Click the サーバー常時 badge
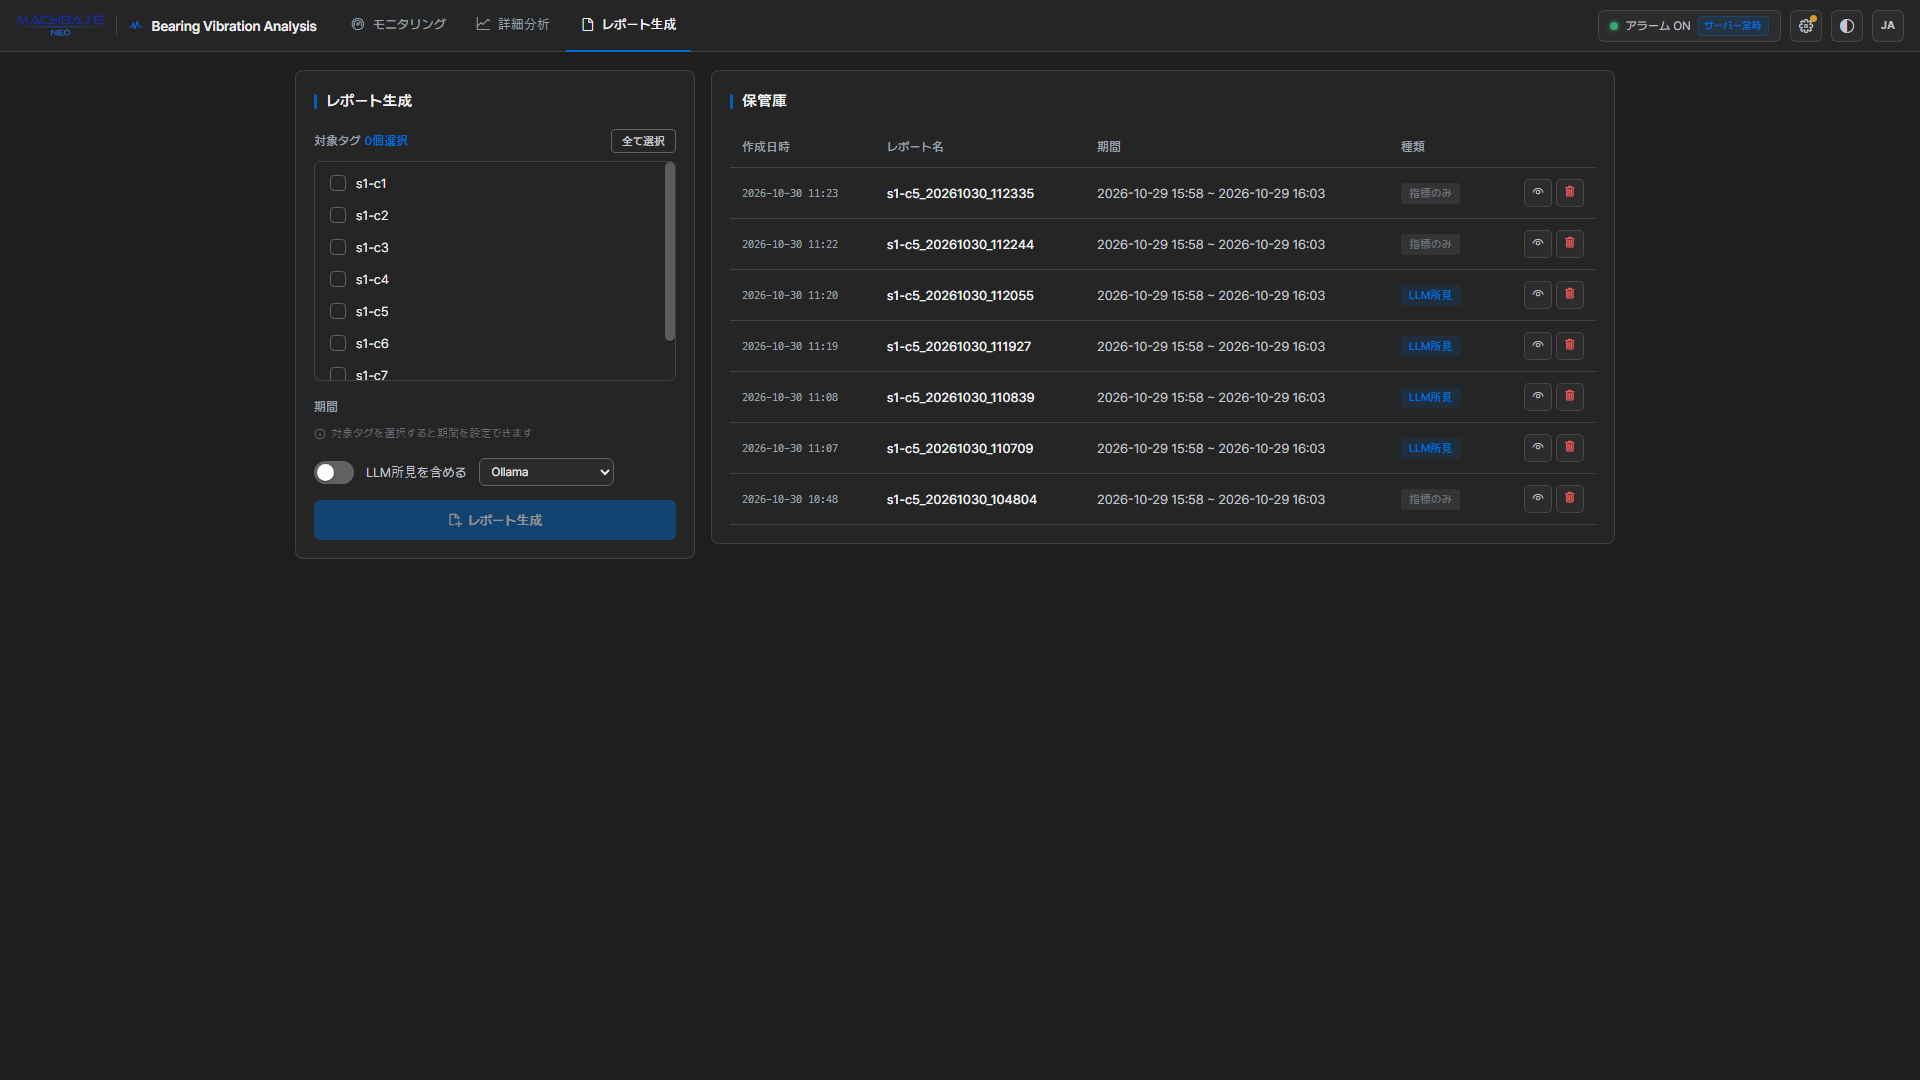Screen dimensions: 1920x1080 pyautogui.click(x=1733, y=26)
